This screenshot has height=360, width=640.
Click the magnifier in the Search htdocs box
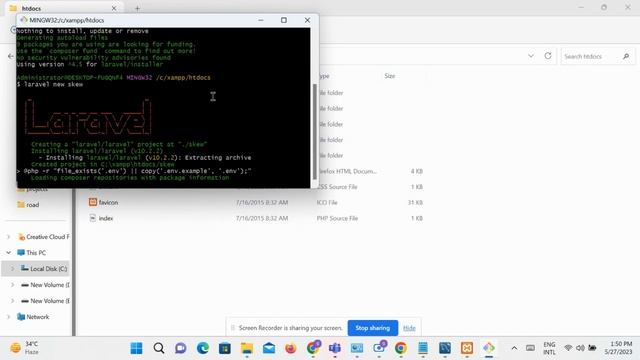coord(626,56)
